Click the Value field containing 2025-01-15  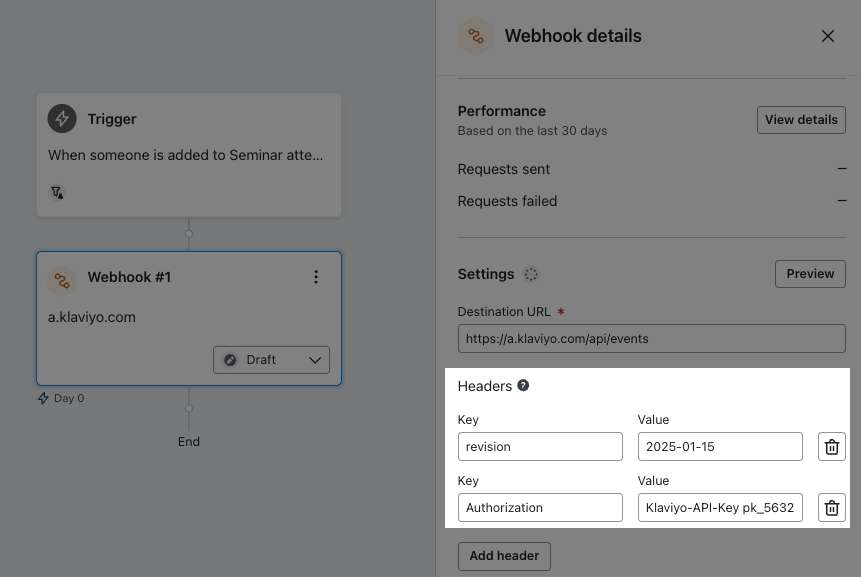[x=720, y=446]
